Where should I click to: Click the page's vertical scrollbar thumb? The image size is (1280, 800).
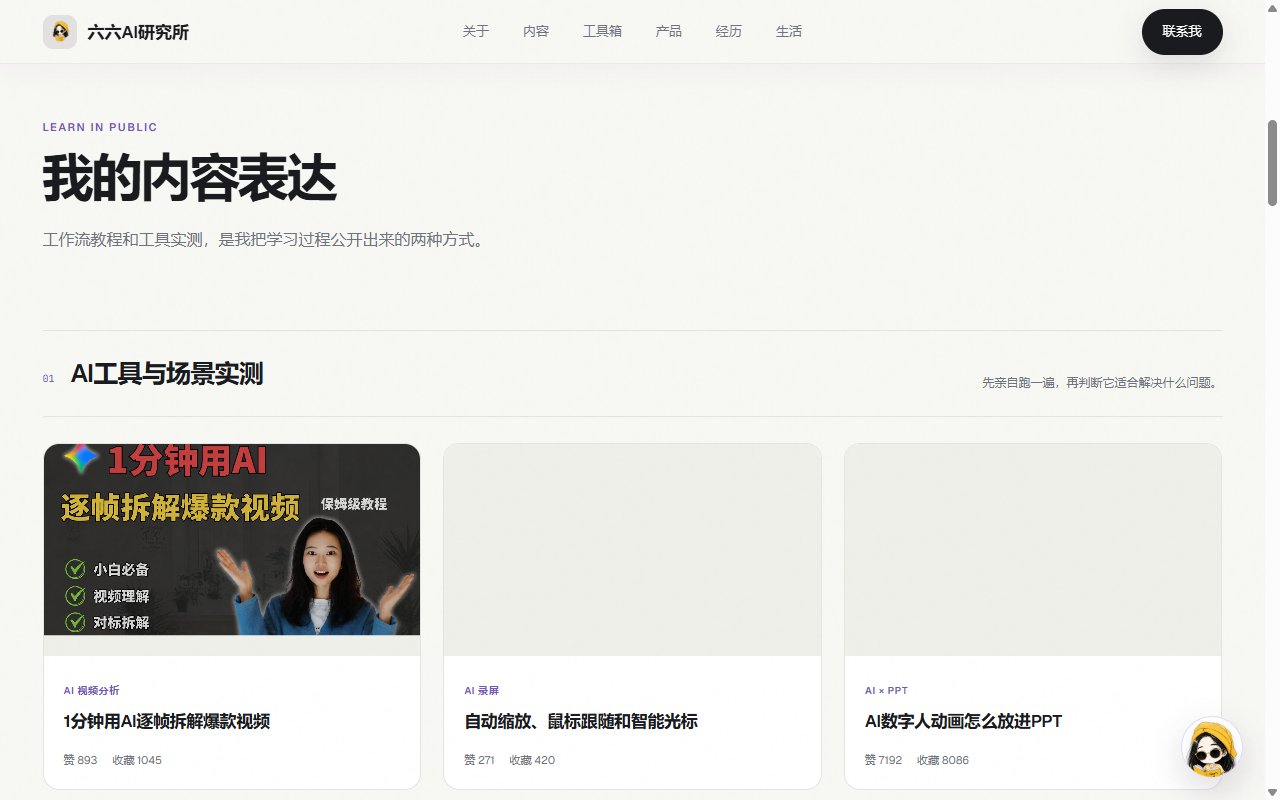(1273, 163)
